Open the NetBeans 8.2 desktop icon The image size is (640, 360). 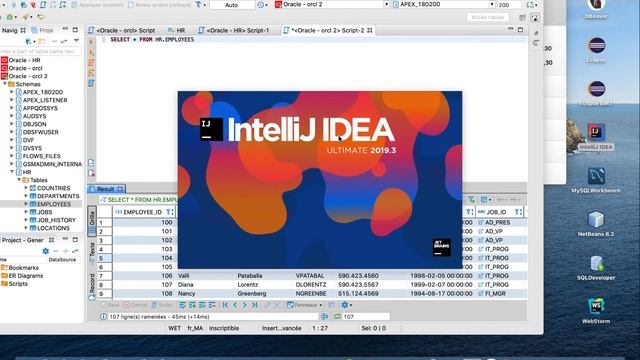(x=596, y=220)
